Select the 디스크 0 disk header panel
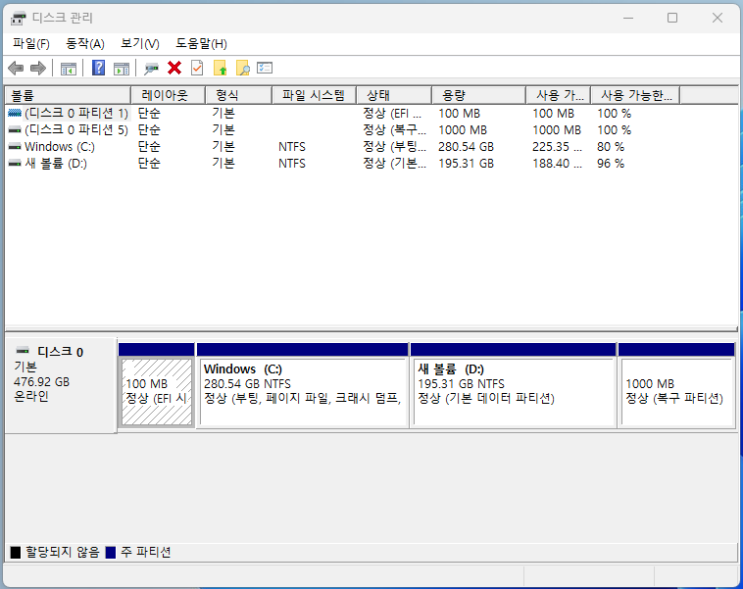 61,385
